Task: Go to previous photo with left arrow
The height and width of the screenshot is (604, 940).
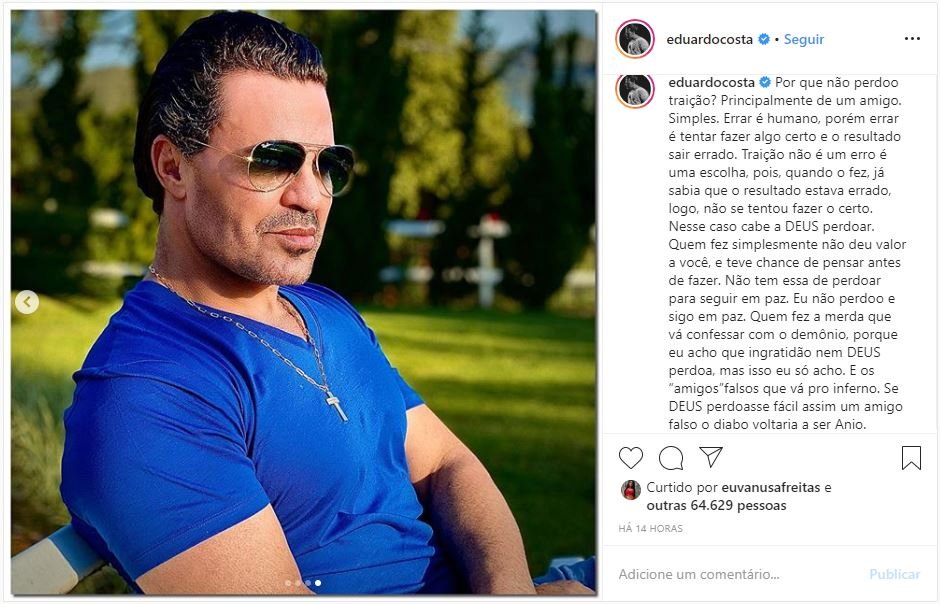Action: tap(27, 302)
